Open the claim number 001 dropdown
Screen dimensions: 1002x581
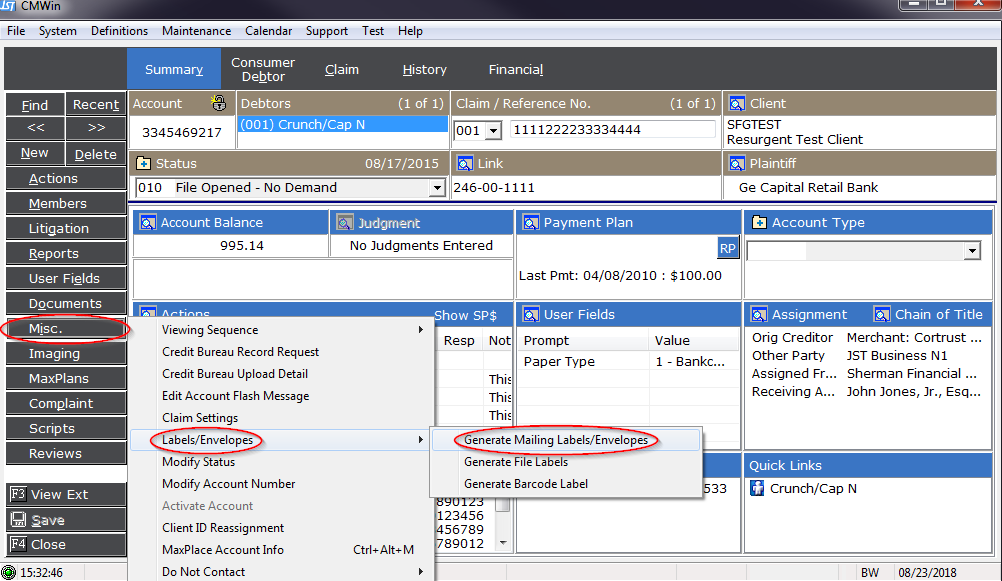[493, 131]
